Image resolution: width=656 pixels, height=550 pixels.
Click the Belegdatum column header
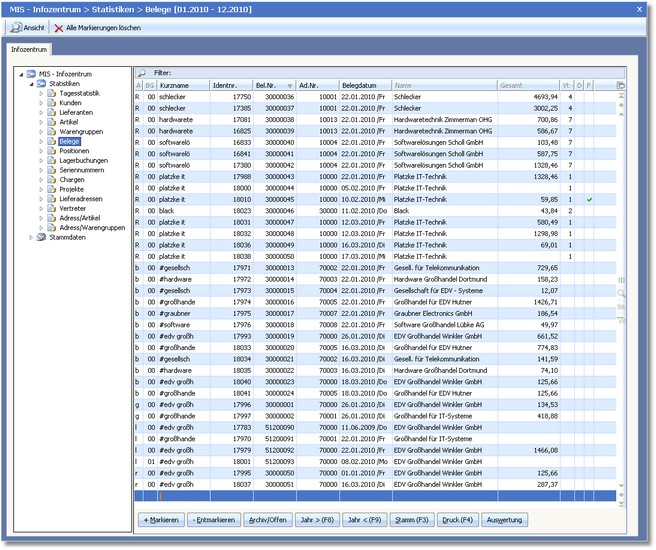365,86
